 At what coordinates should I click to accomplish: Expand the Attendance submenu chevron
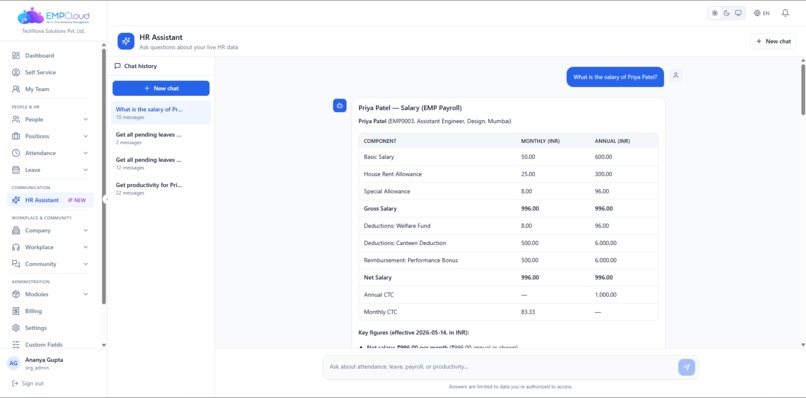(x=85, y=153)
